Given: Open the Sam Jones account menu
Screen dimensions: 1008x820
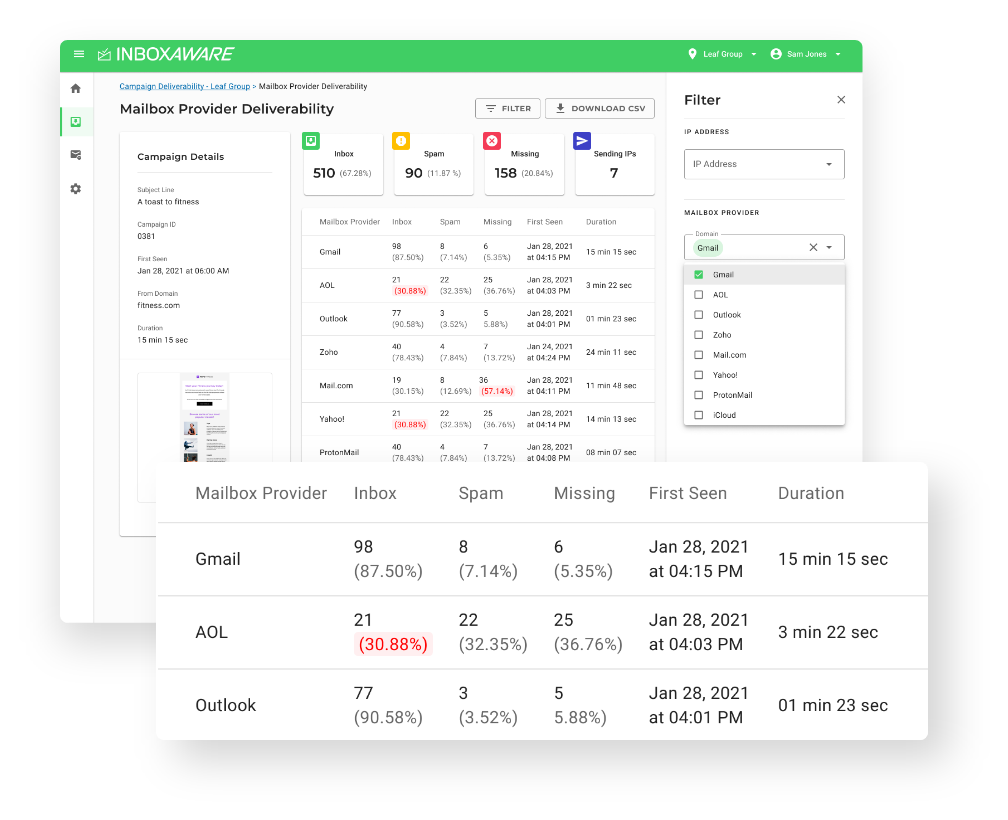Looking at the screenshot, I should coord(805,54).
